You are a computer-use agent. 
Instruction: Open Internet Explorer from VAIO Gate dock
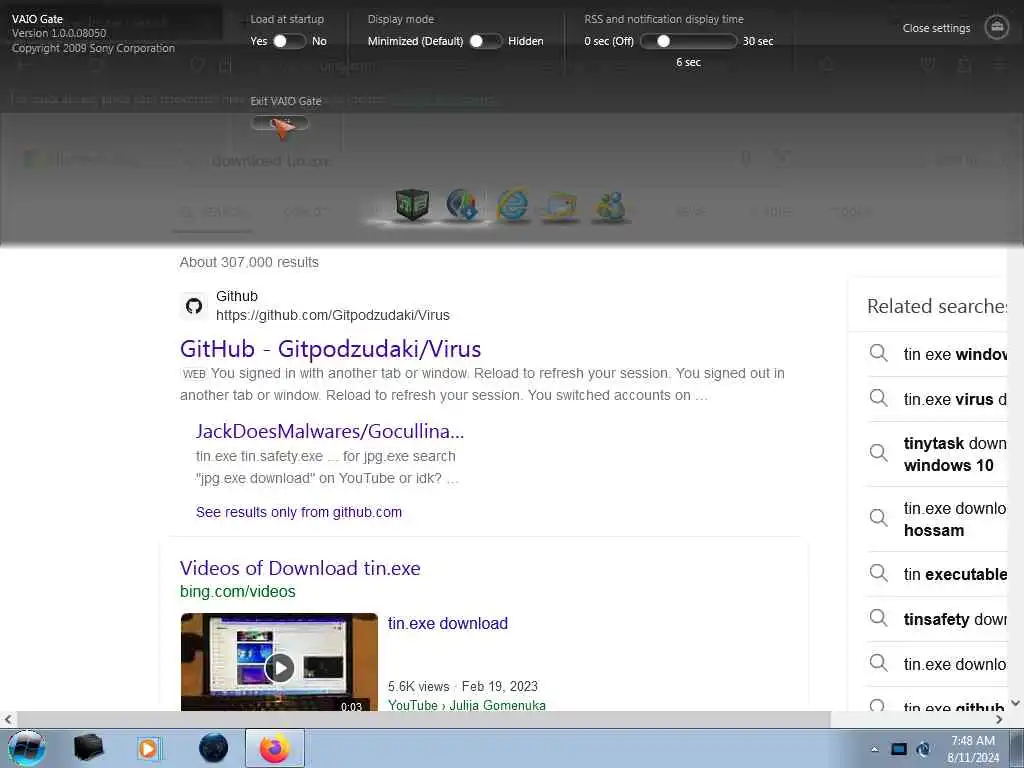[x=513, y=206]
